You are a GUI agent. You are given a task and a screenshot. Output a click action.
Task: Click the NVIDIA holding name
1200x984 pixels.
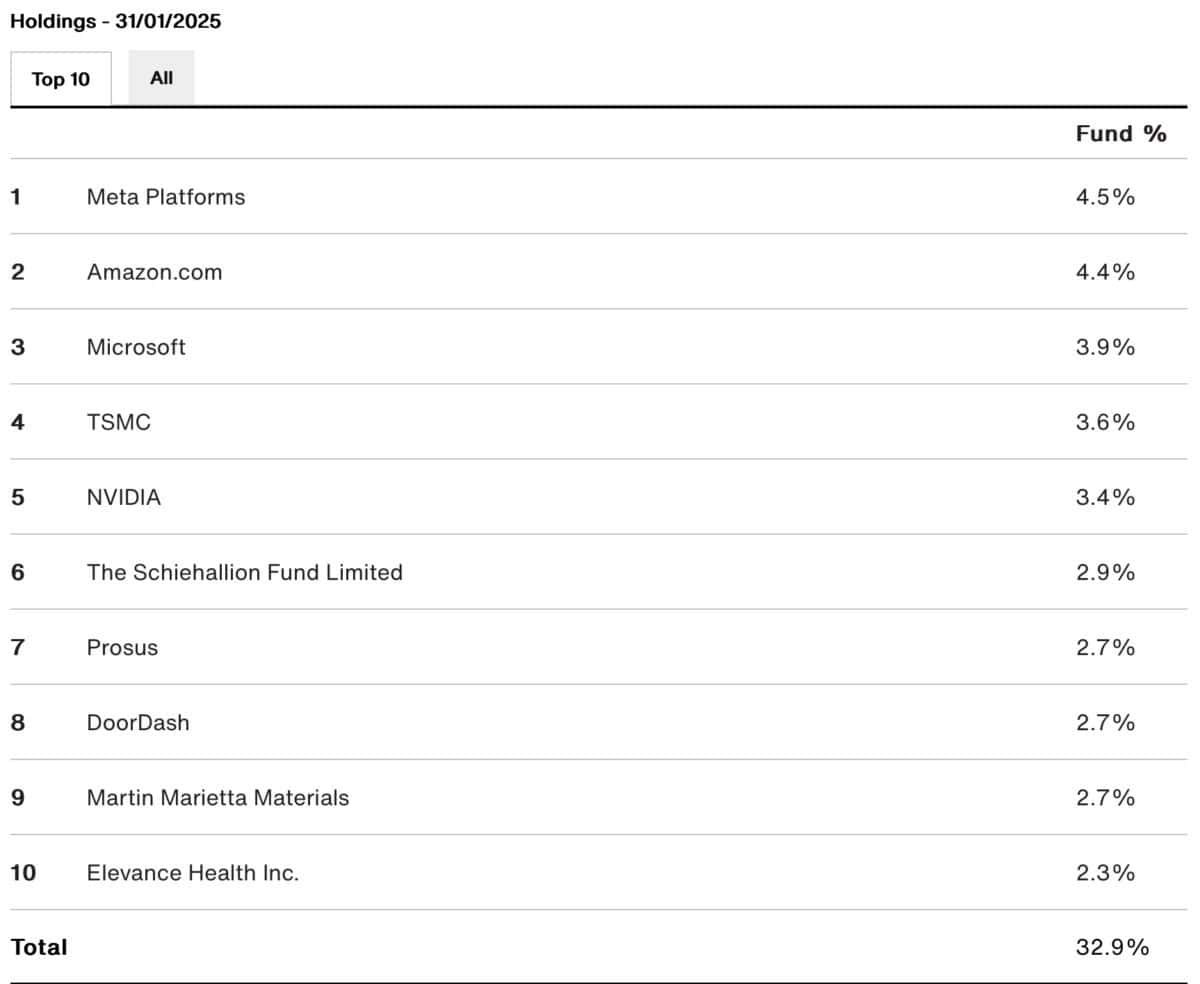click(x=124, y=497)
